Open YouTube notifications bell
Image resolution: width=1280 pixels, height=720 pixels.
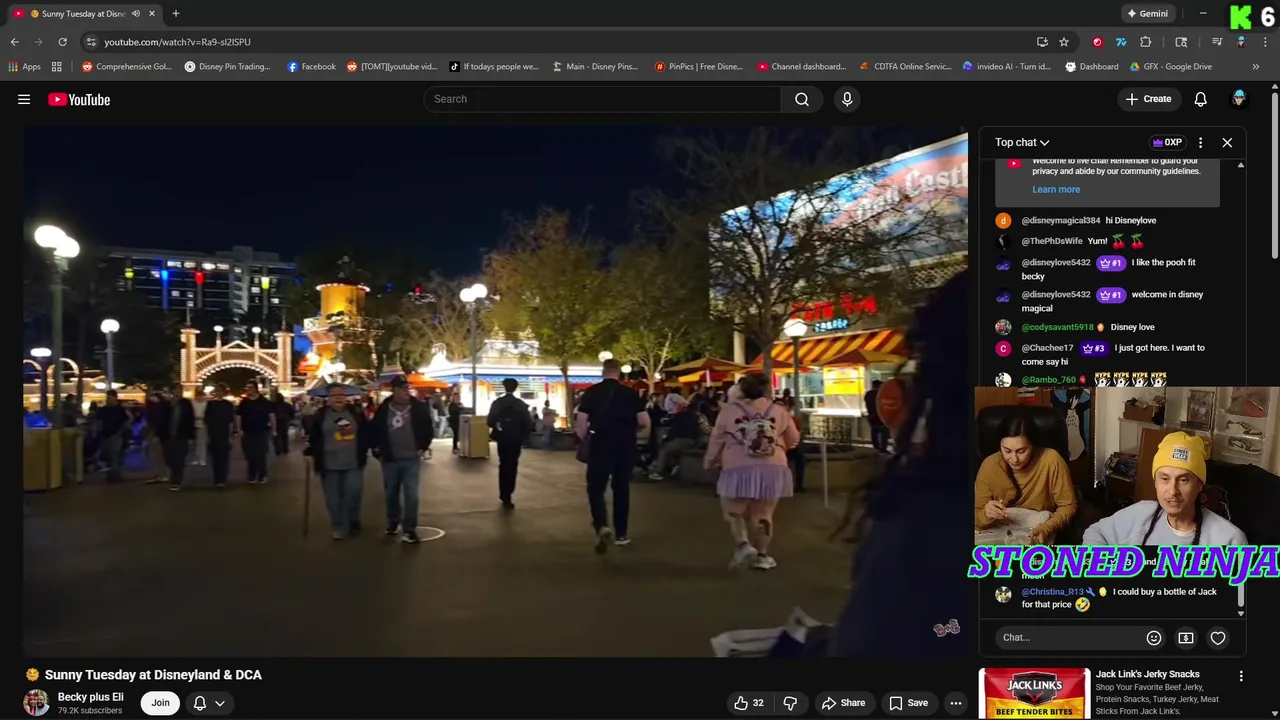coord(1200,99)
